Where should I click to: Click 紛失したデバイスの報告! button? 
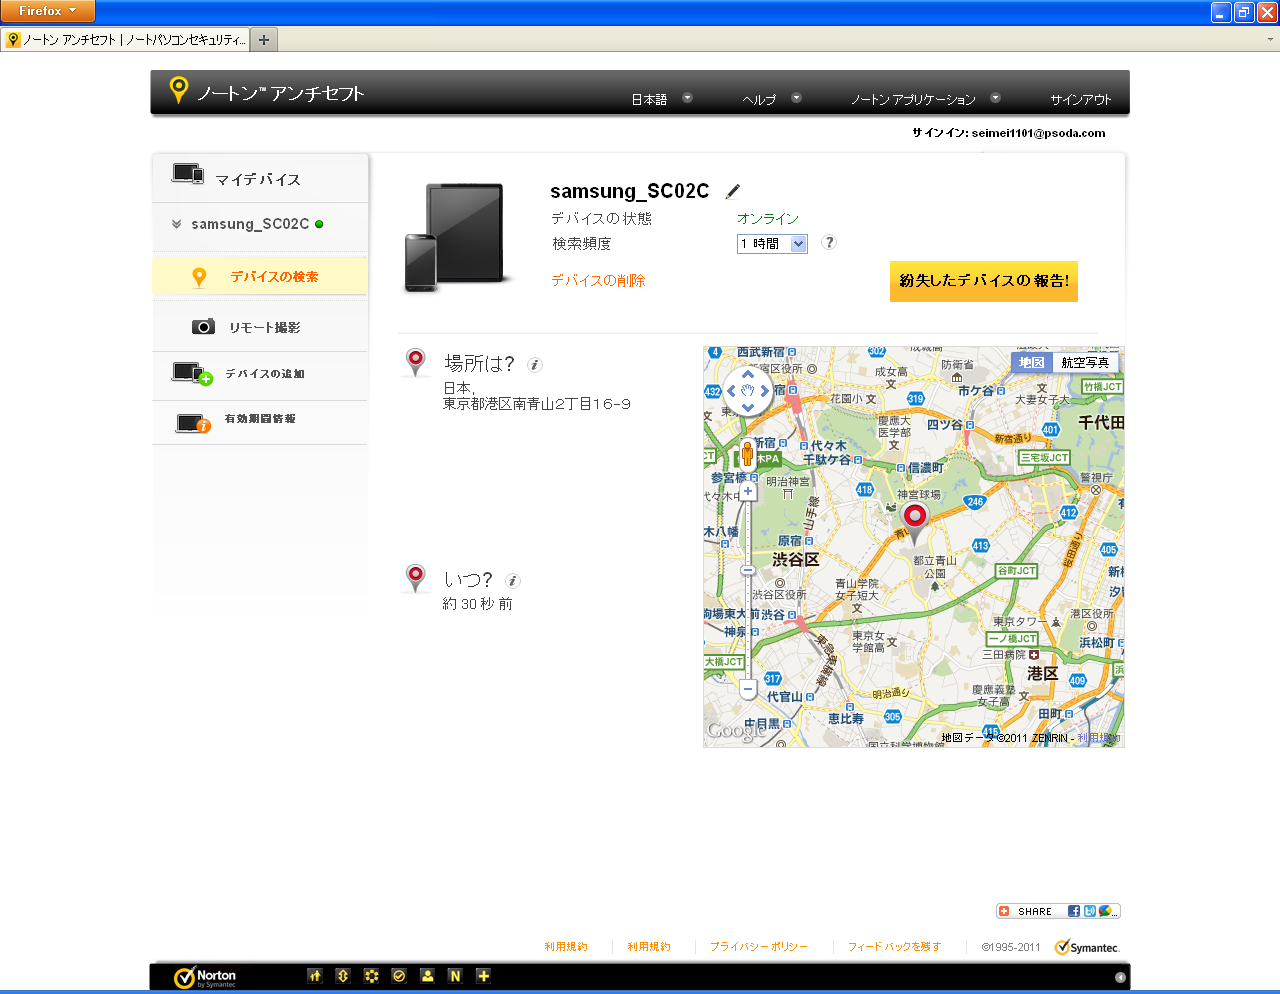pos(984,281)
